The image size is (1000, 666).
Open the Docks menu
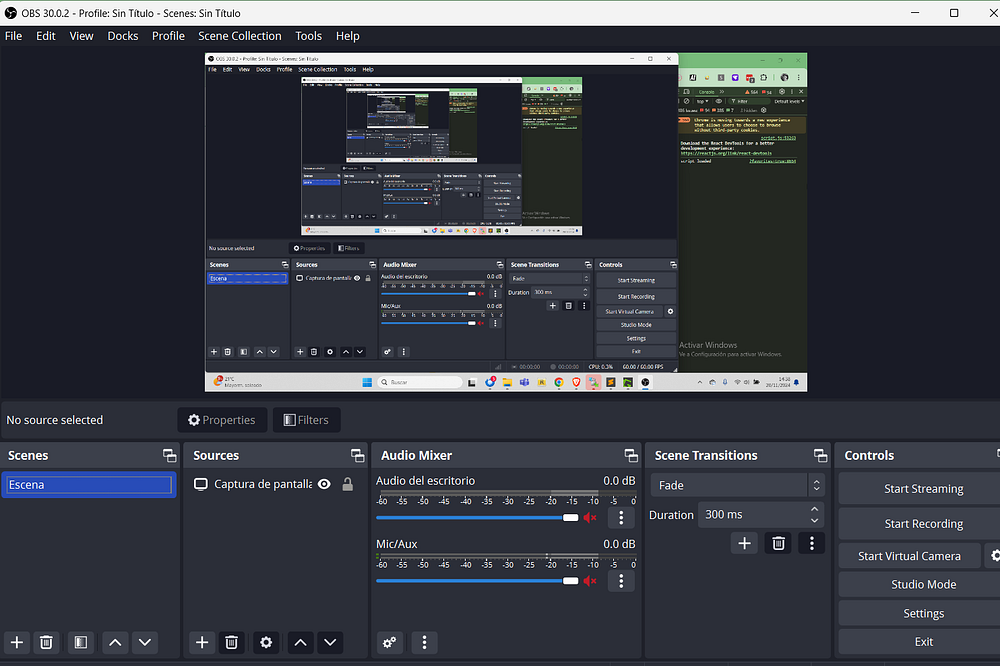pyautogui.click(x=122, y=36)
